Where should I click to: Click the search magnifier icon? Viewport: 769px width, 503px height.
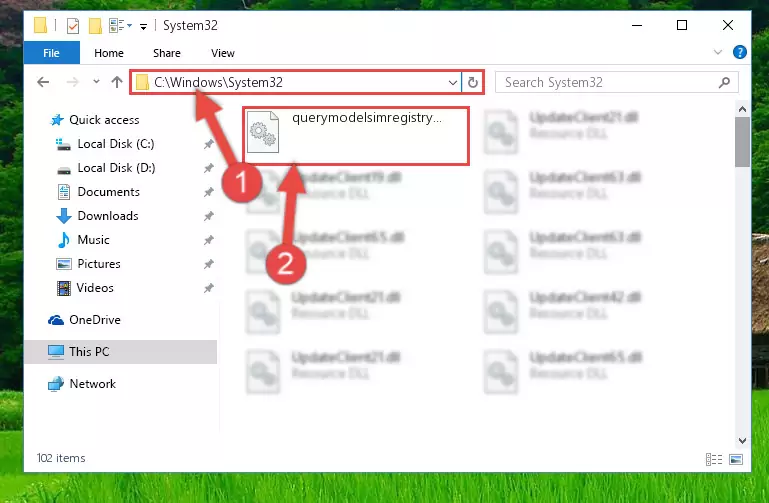click(724, 82)
